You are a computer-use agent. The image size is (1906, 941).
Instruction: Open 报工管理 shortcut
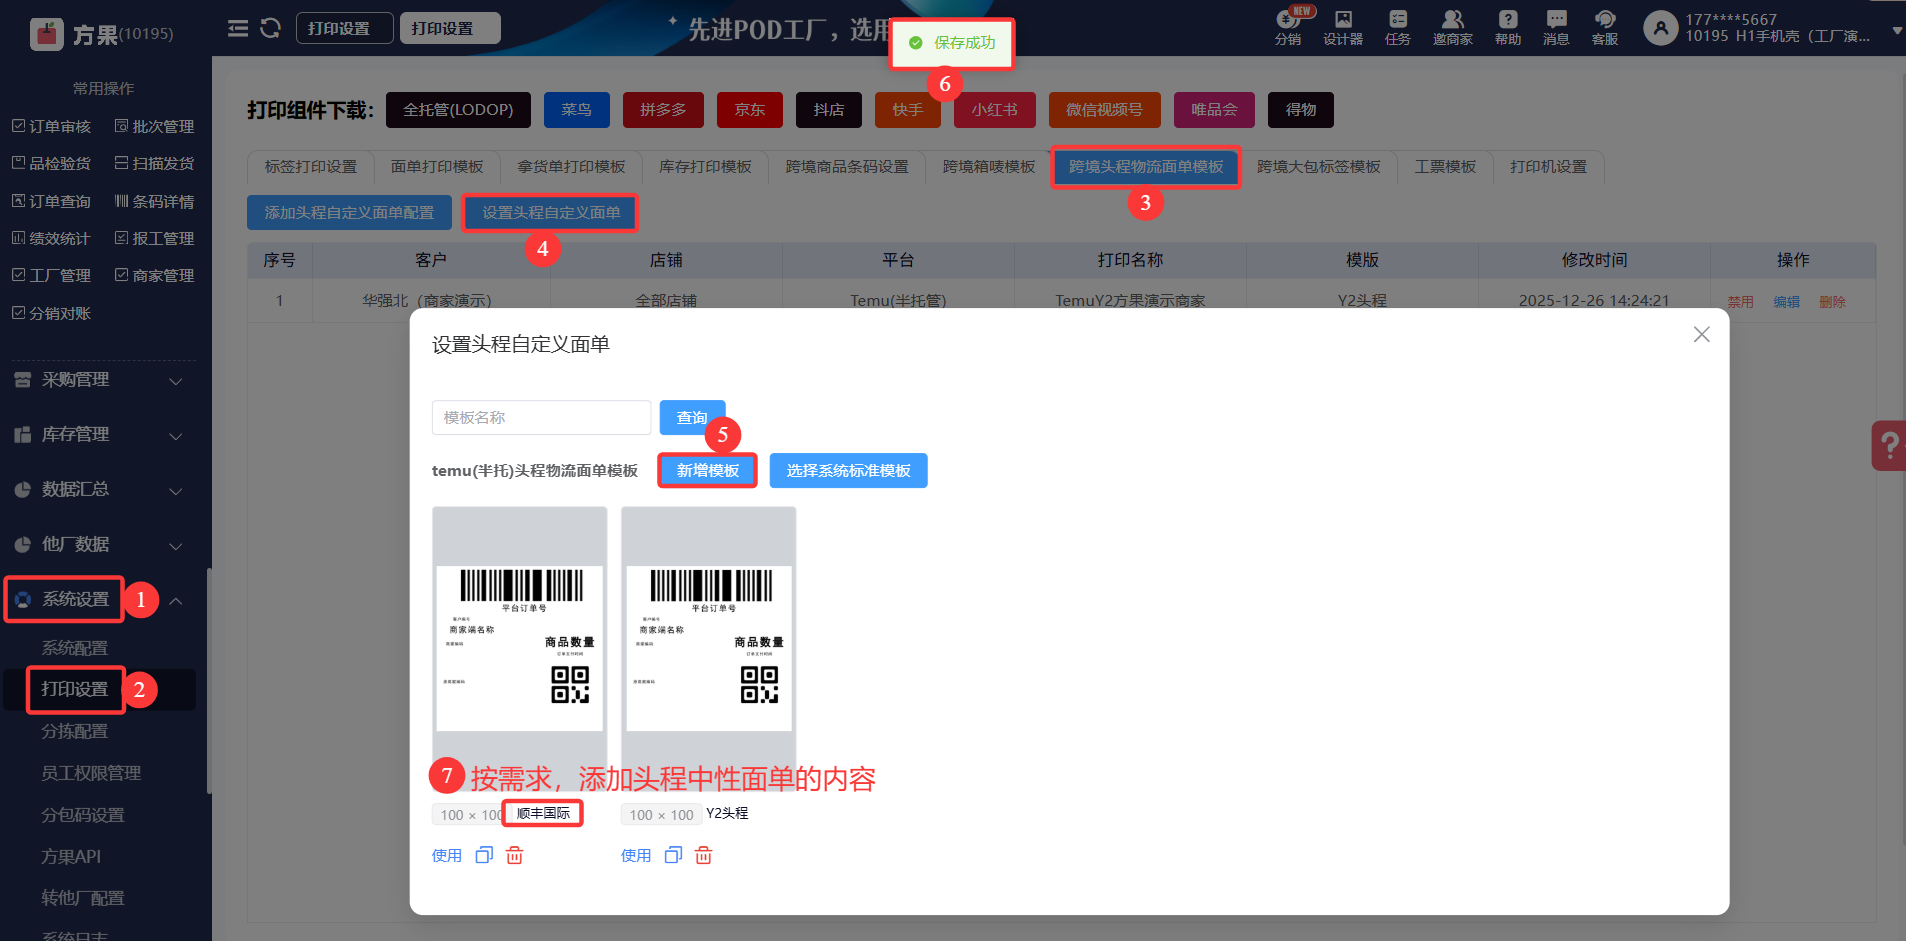tap(154, 238)
